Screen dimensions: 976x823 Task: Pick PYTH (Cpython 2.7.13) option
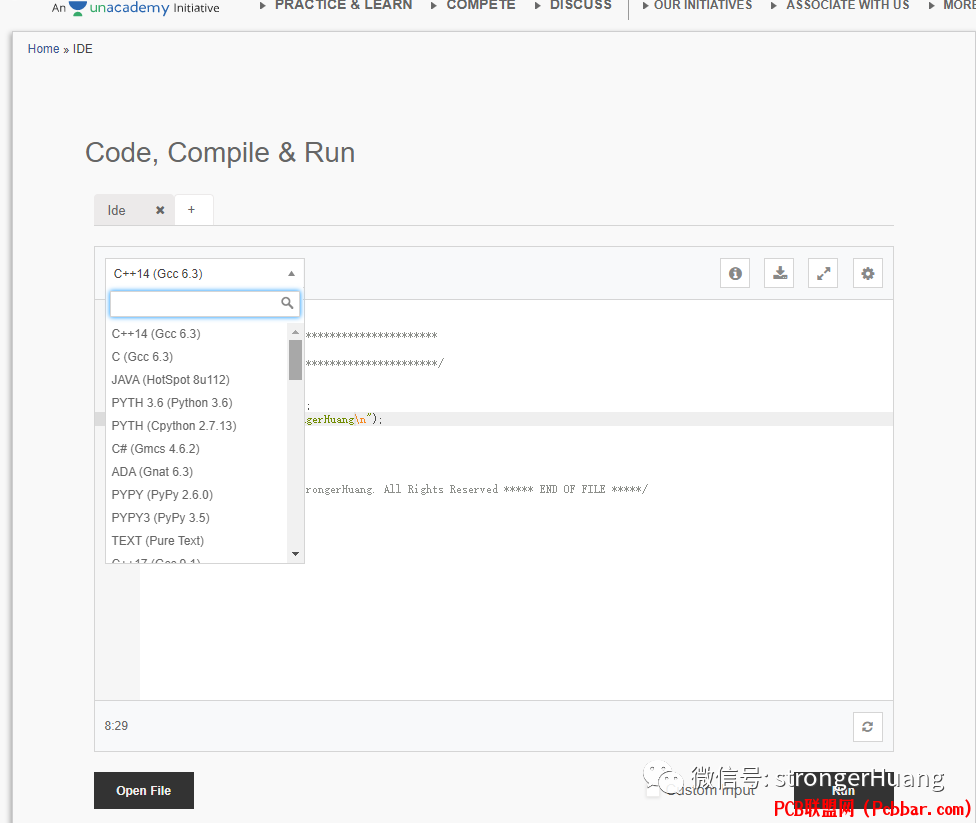point(197,426)
